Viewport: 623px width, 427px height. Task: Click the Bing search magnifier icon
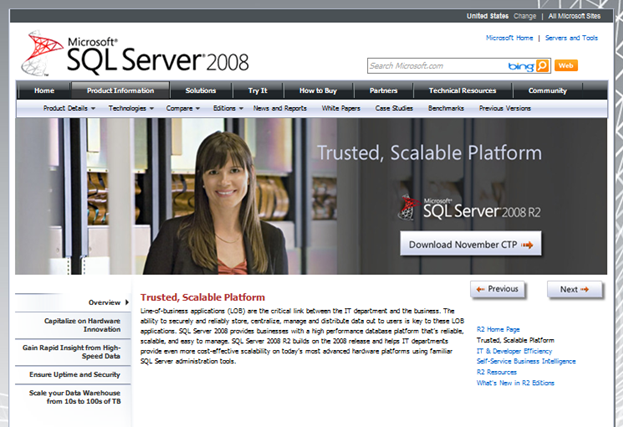tap(542, 66)
